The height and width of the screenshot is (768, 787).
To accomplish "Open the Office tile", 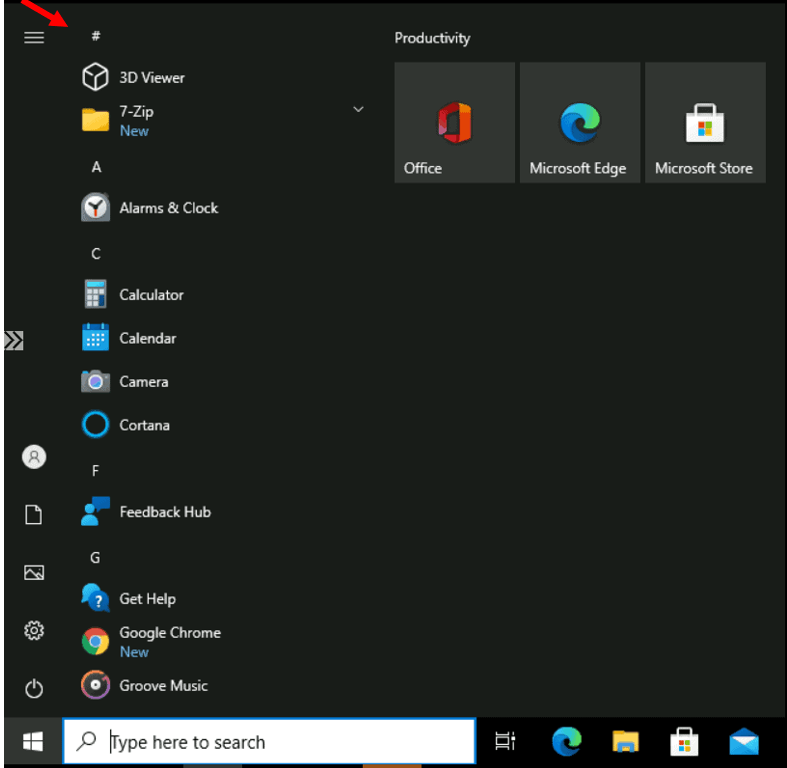I will [455, 122].
